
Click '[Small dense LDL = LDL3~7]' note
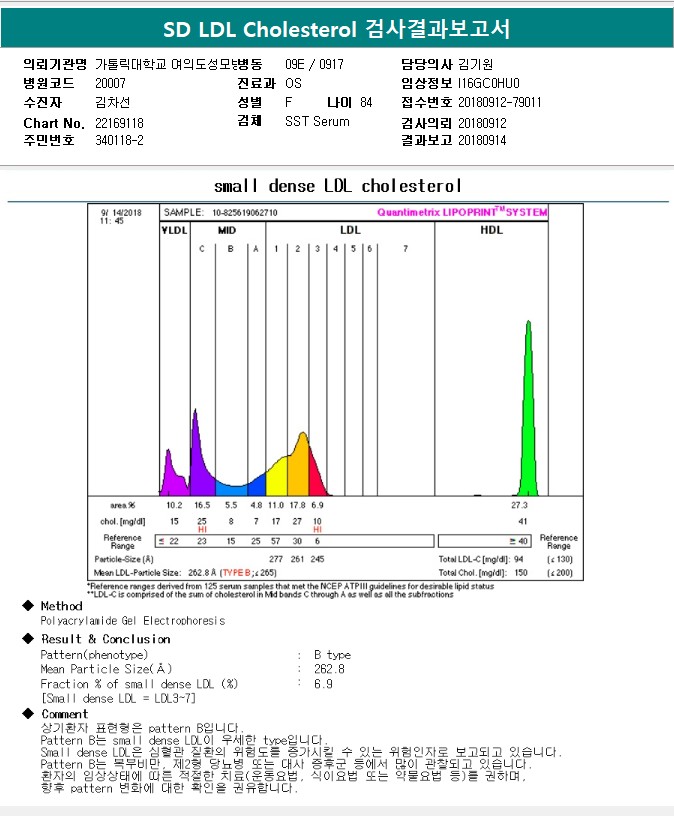click(118, 698)
